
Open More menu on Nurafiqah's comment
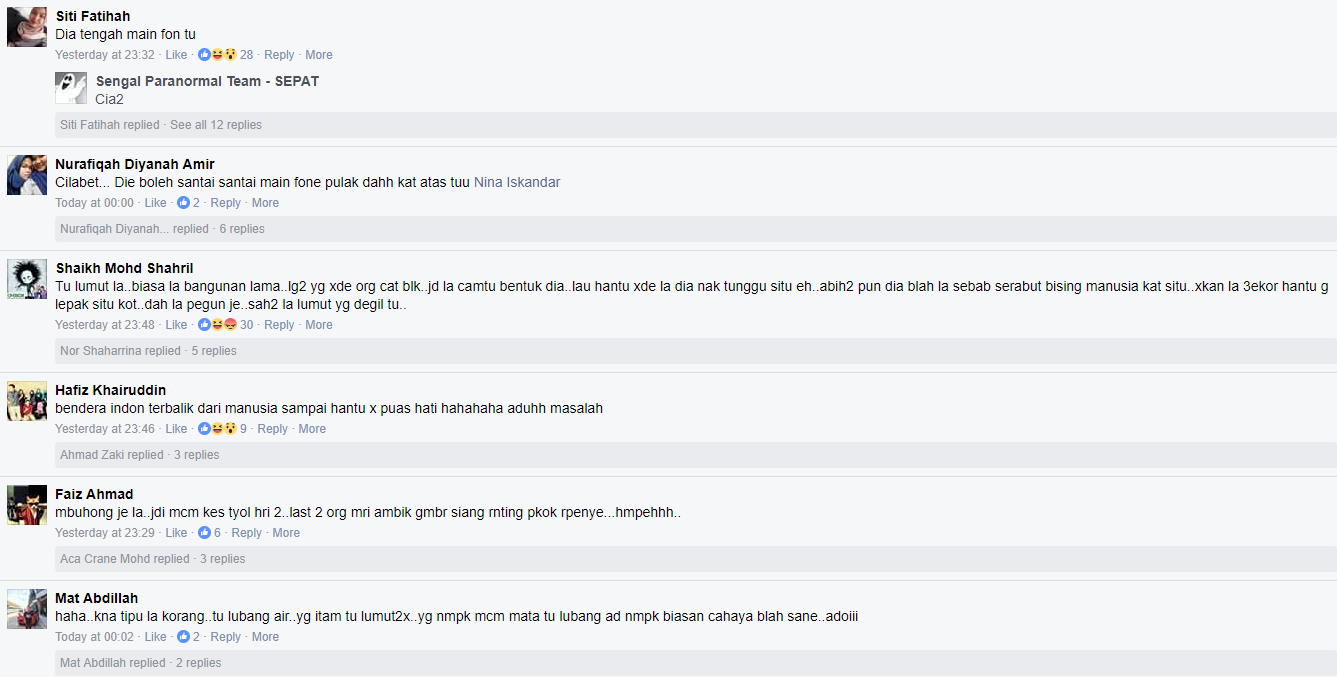(265, 203)
